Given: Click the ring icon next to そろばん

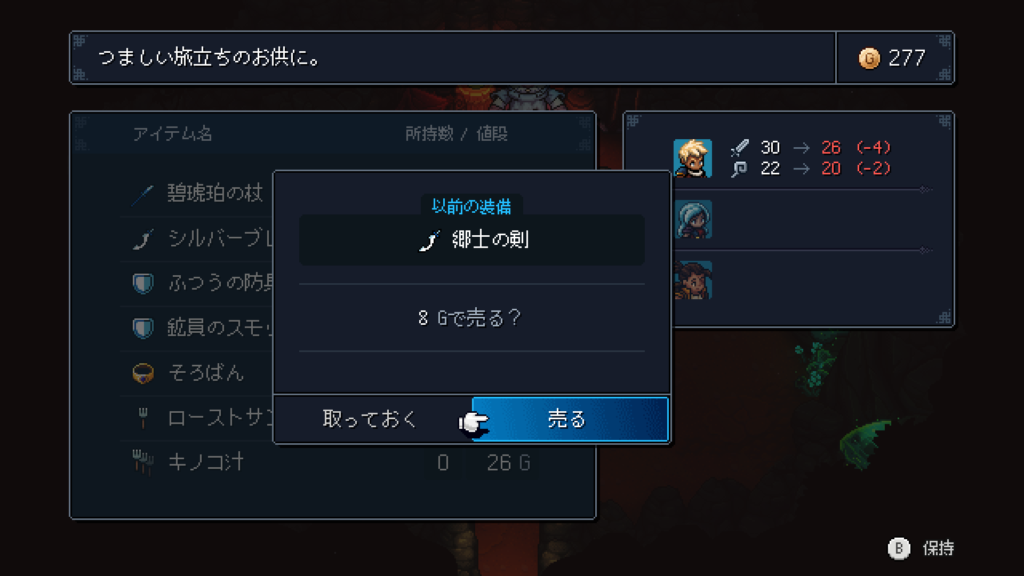Looking at the screenshot, I should [142, 373].
